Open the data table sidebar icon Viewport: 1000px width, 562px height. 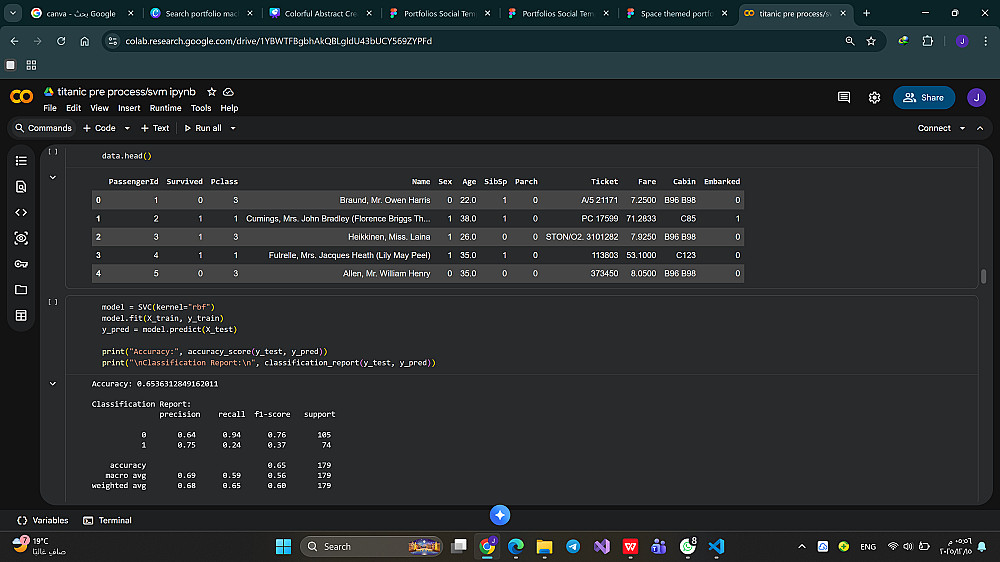[21, 315]
